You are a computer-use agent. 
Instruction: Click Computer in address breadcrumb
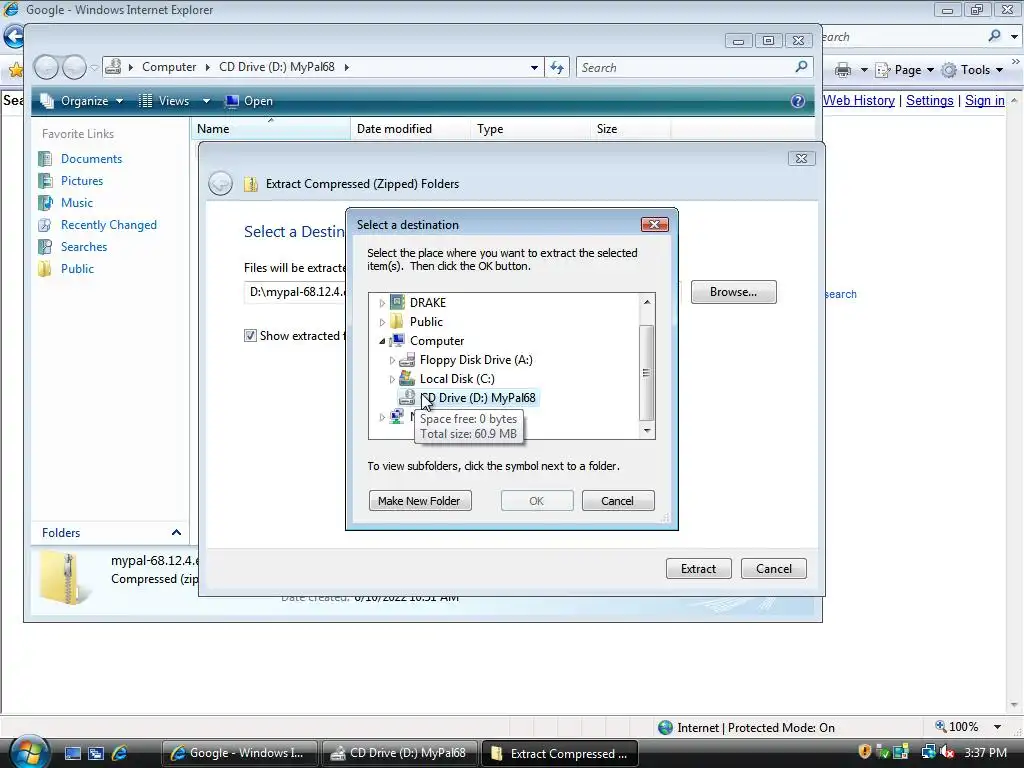(x=169, y=67)
